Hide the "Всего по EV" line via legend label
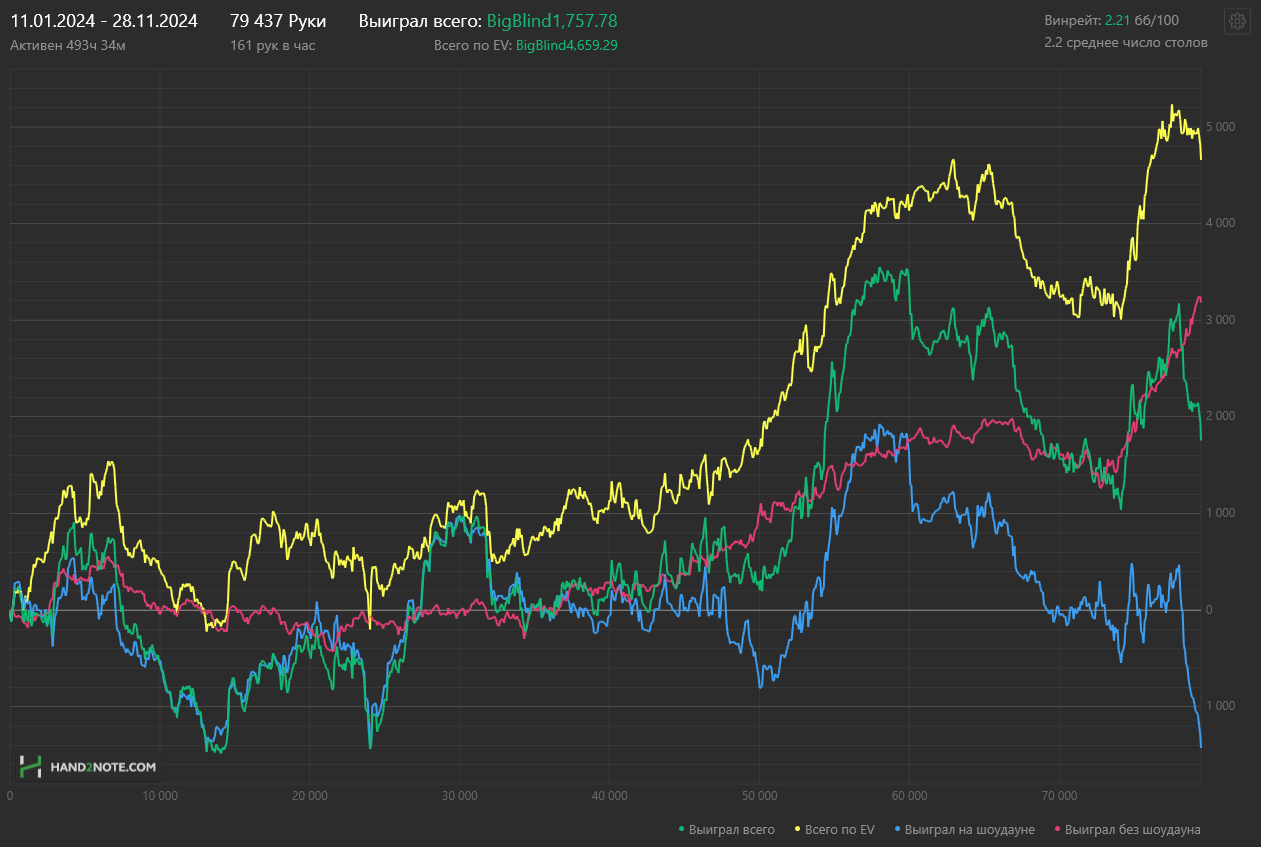The image size is (1261, 847). [840, 829]
